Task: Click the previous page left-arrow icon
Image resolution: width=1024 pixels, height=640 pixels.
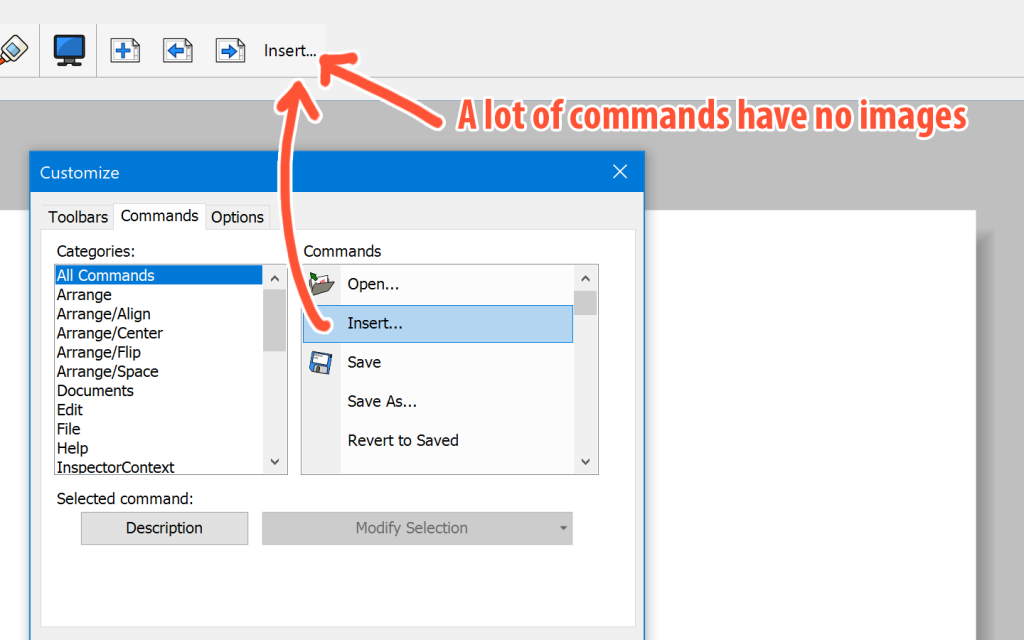Action: coord(178,50)
